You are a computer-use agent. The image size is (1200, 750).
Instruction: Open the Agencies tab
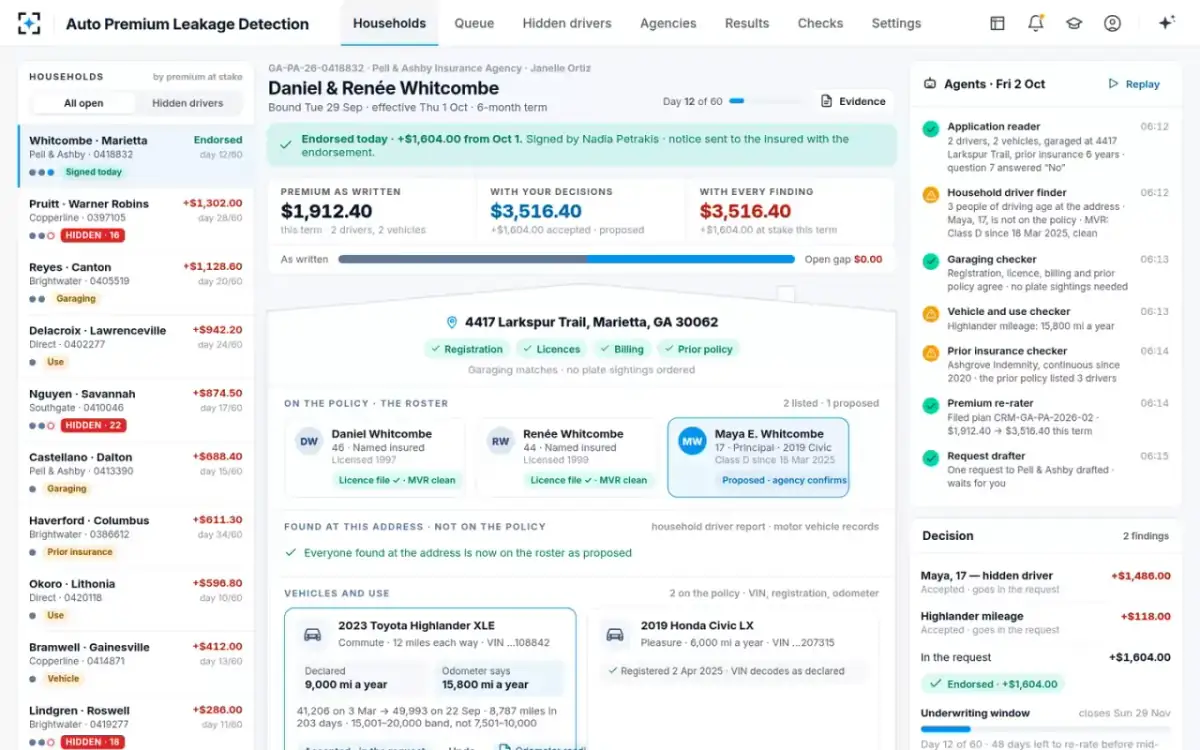coord(668,23)
